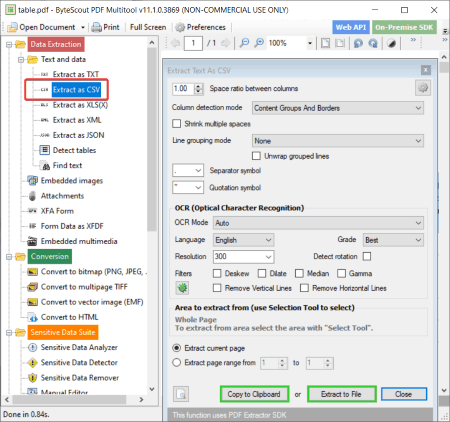Viewport: 450px width, 422px height.
Task: Enable Deskew filter checkbox
Action: (217, 273)
